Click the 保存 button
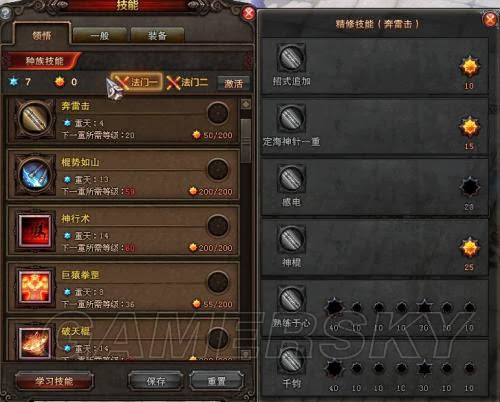500x402 pixels. tap(156, 381)
